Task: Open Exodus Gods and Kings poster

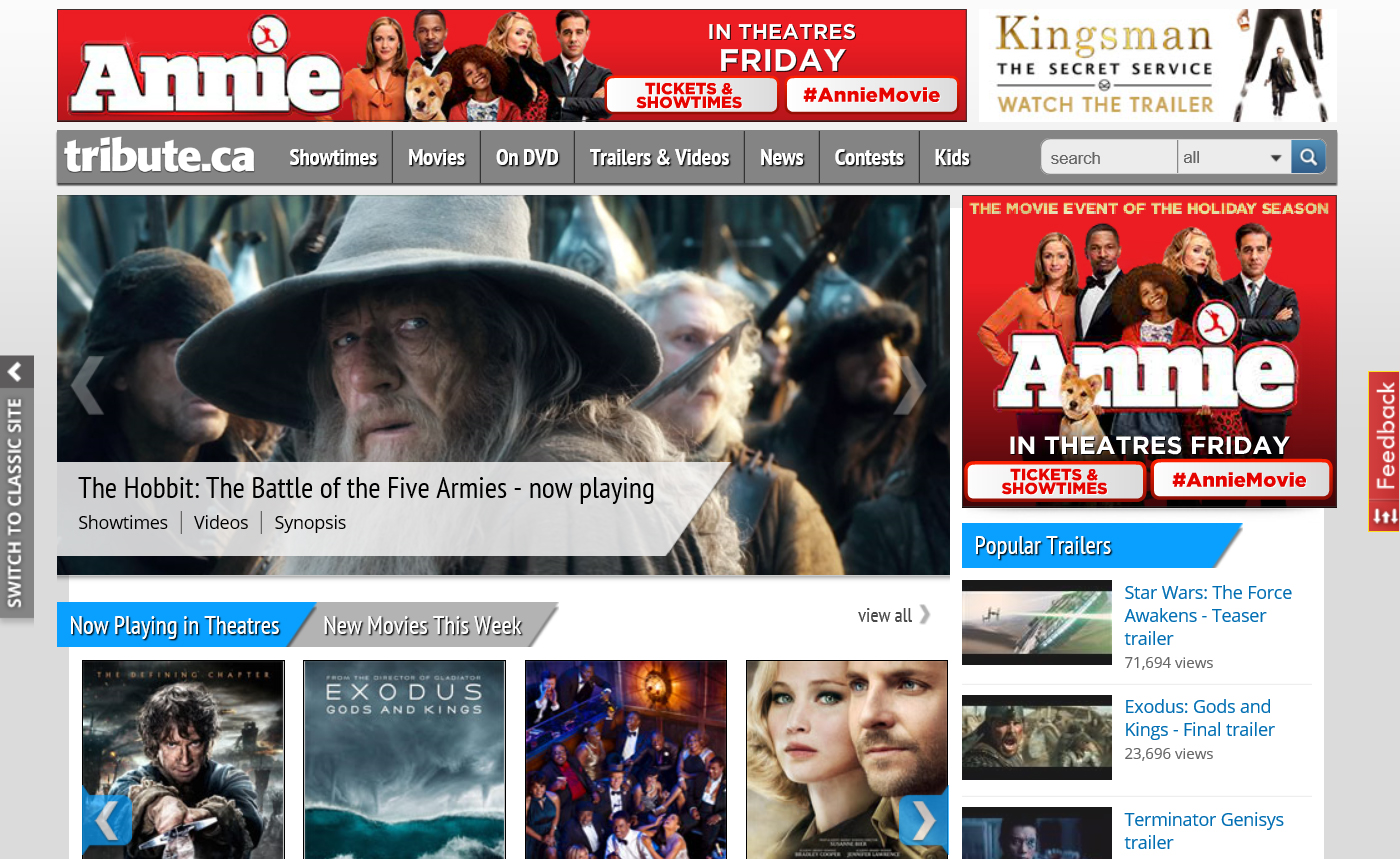Action: pyautogui.click(x=405, y=760)
